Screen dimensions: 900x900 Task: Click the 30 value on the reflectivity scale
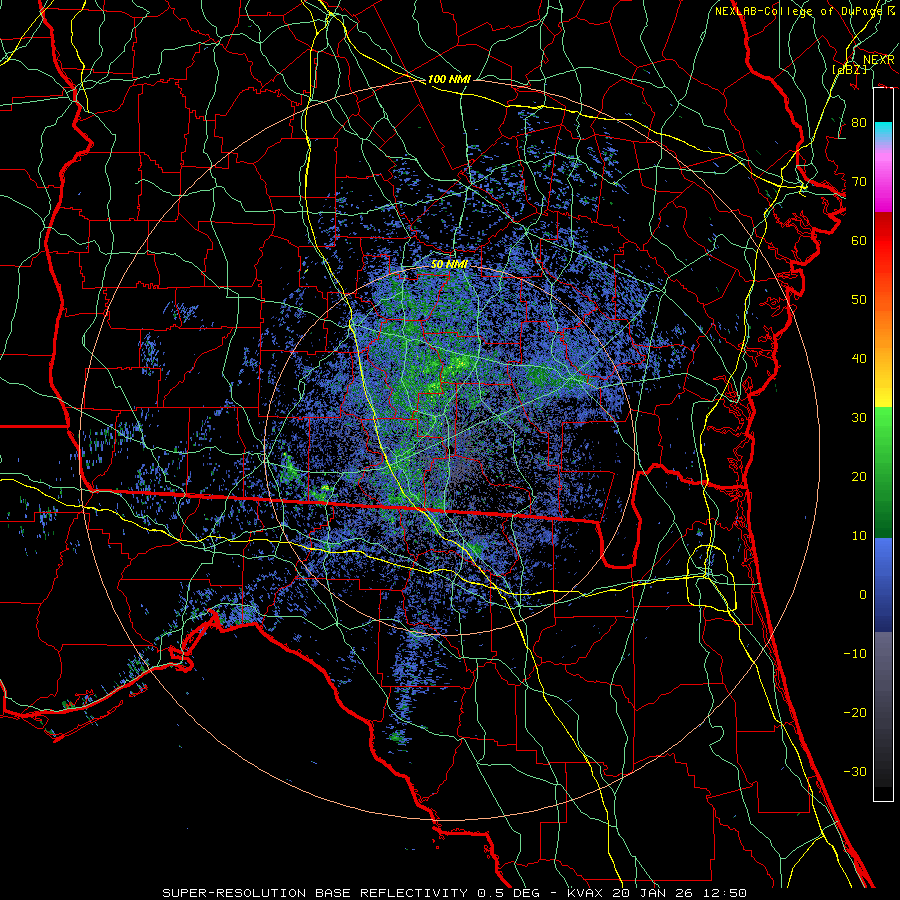pos(859,417)
